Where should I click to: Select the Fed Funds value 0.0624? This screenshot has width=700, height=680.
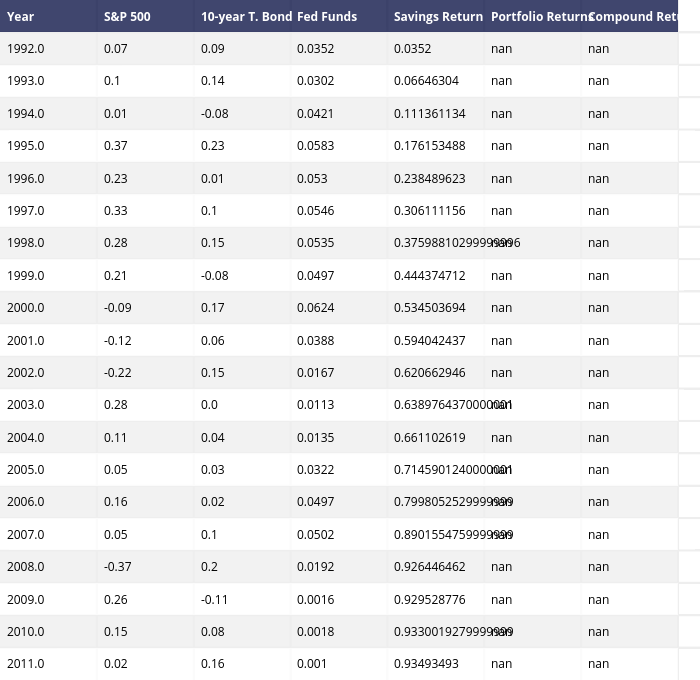pyautogui.click(x=315, y=308)
